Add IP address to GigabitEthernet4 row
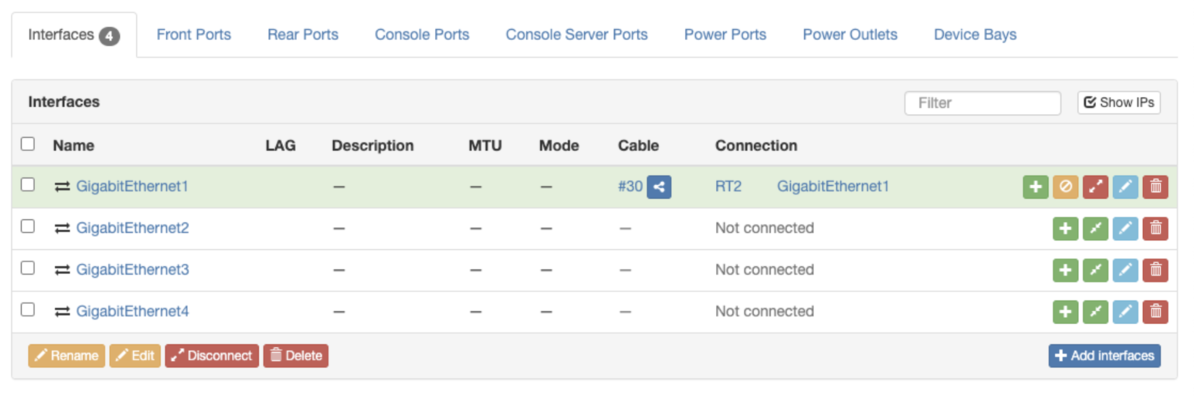This screenshot has width=1200, height=397. coord(1066,311)
